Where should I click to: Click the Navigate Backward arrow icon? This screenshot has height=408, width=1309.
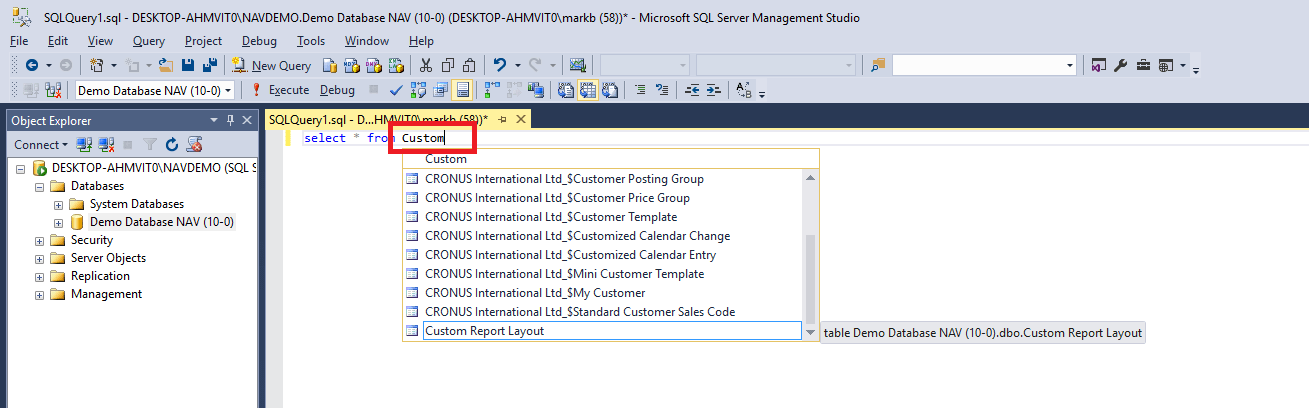click(x=31, y=65)
